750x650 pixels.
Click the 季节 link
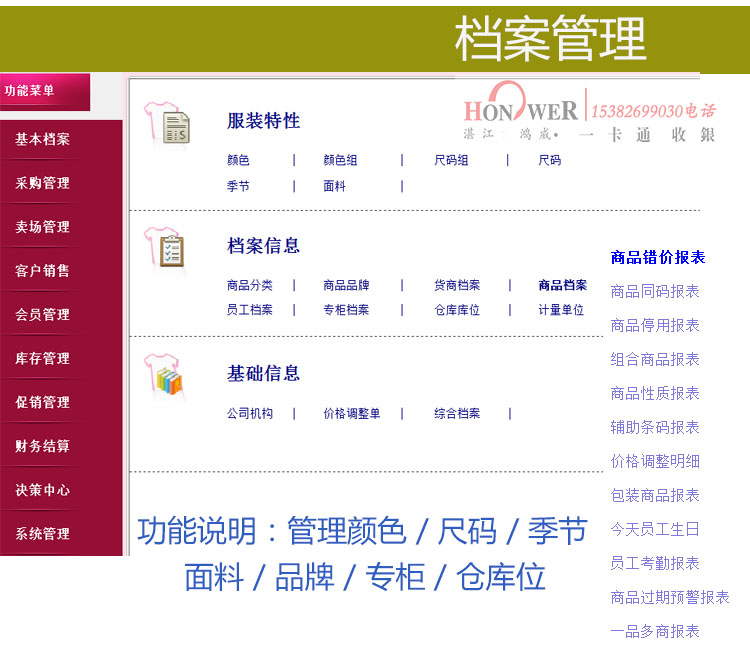click(238, 186)
